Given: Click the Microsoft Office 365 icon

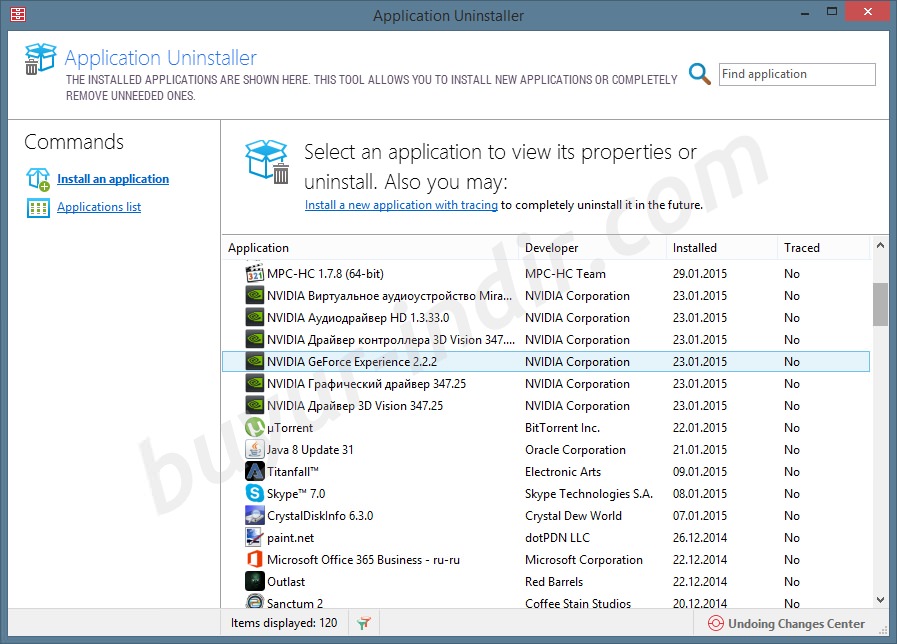Looking at the screenshot, I should click(255, 559).
